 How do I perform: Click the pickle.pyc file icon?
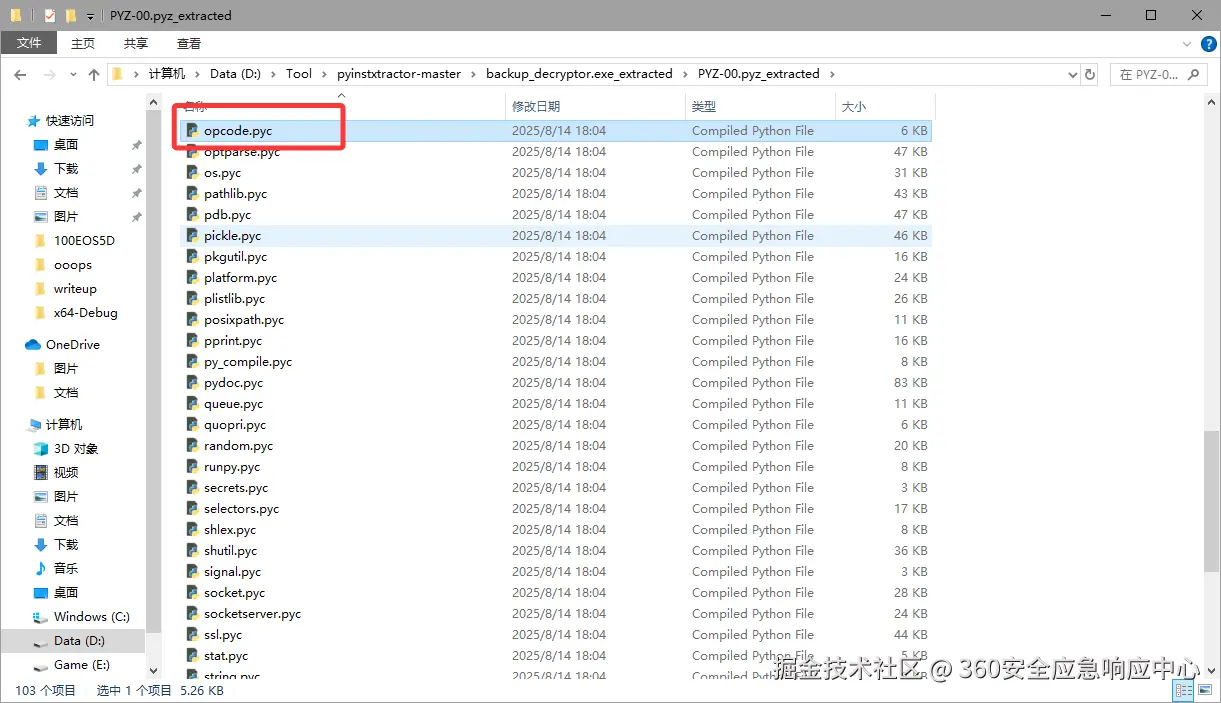click(x=192, y=236)
